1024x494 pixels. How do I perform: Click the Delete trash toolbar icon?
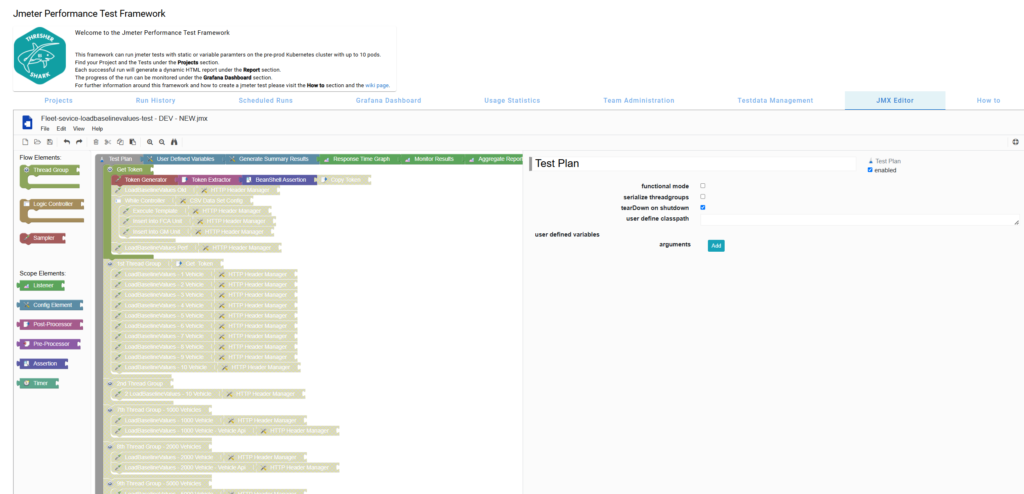(x=96, y=142)
